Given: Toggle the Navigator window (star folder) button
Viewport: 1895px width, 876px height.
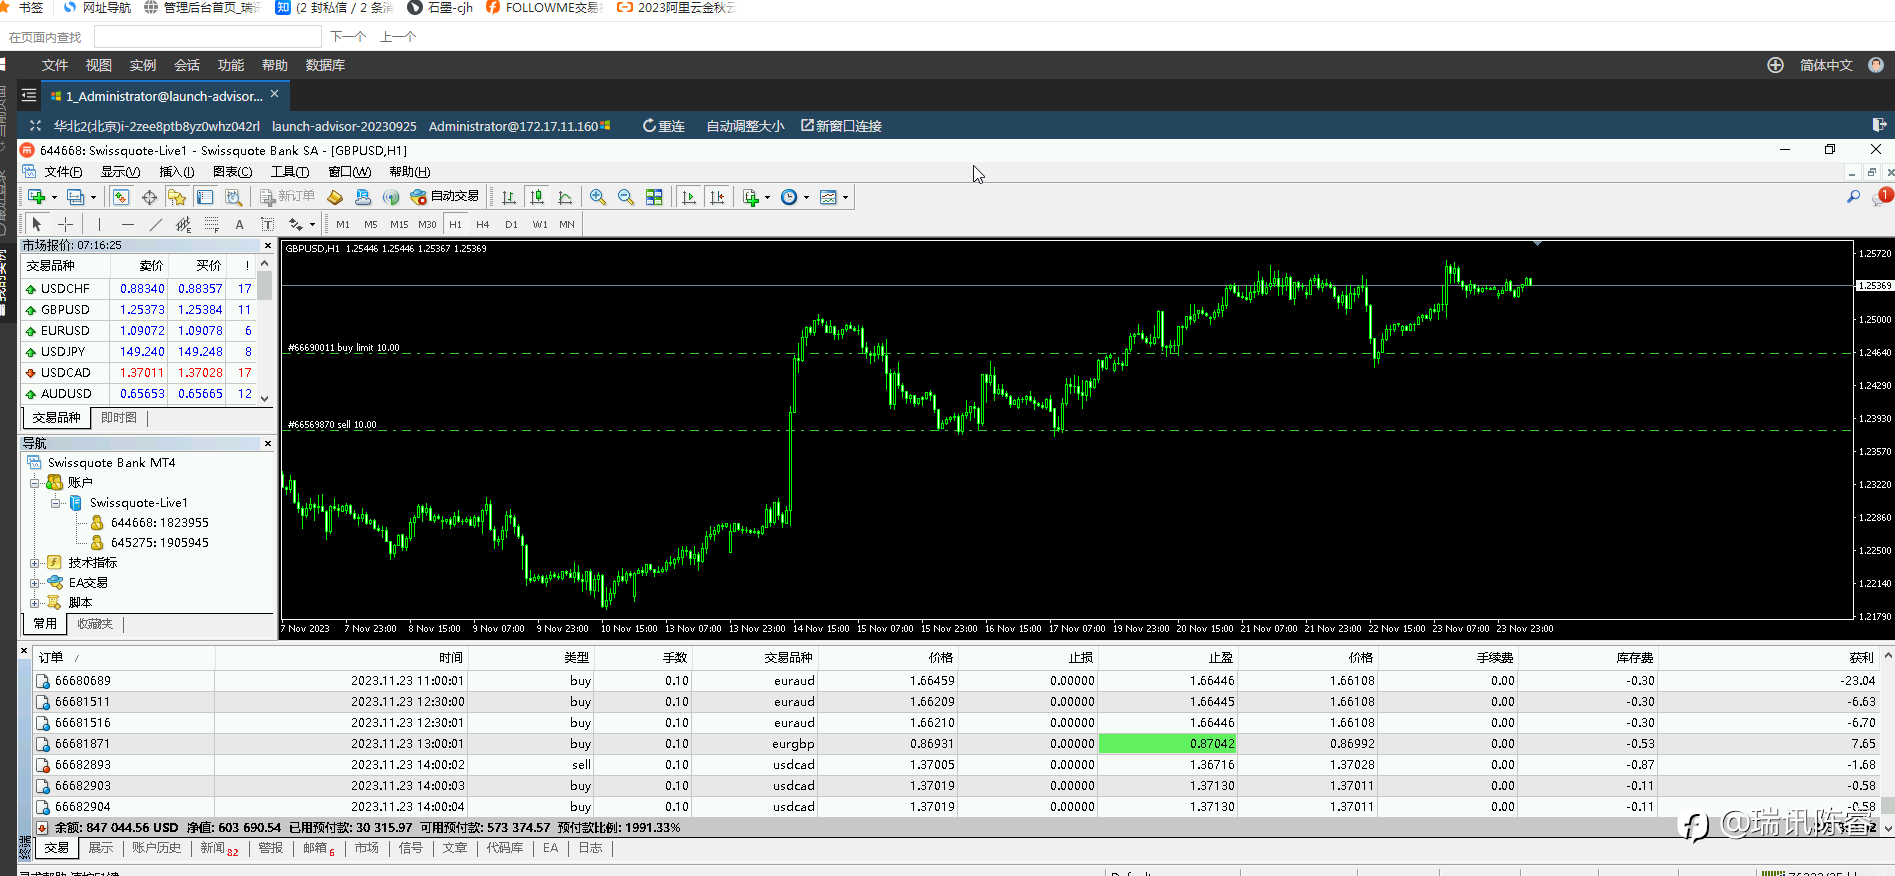Looking at the screenshot, I should click(177, 197).
